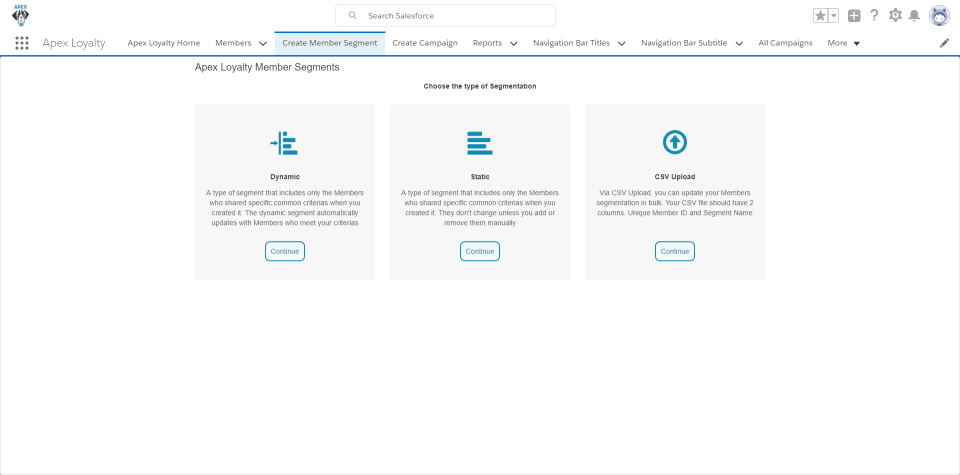Click the Apex dog logo
Viewport: 960px width, 475px height.
20,15
